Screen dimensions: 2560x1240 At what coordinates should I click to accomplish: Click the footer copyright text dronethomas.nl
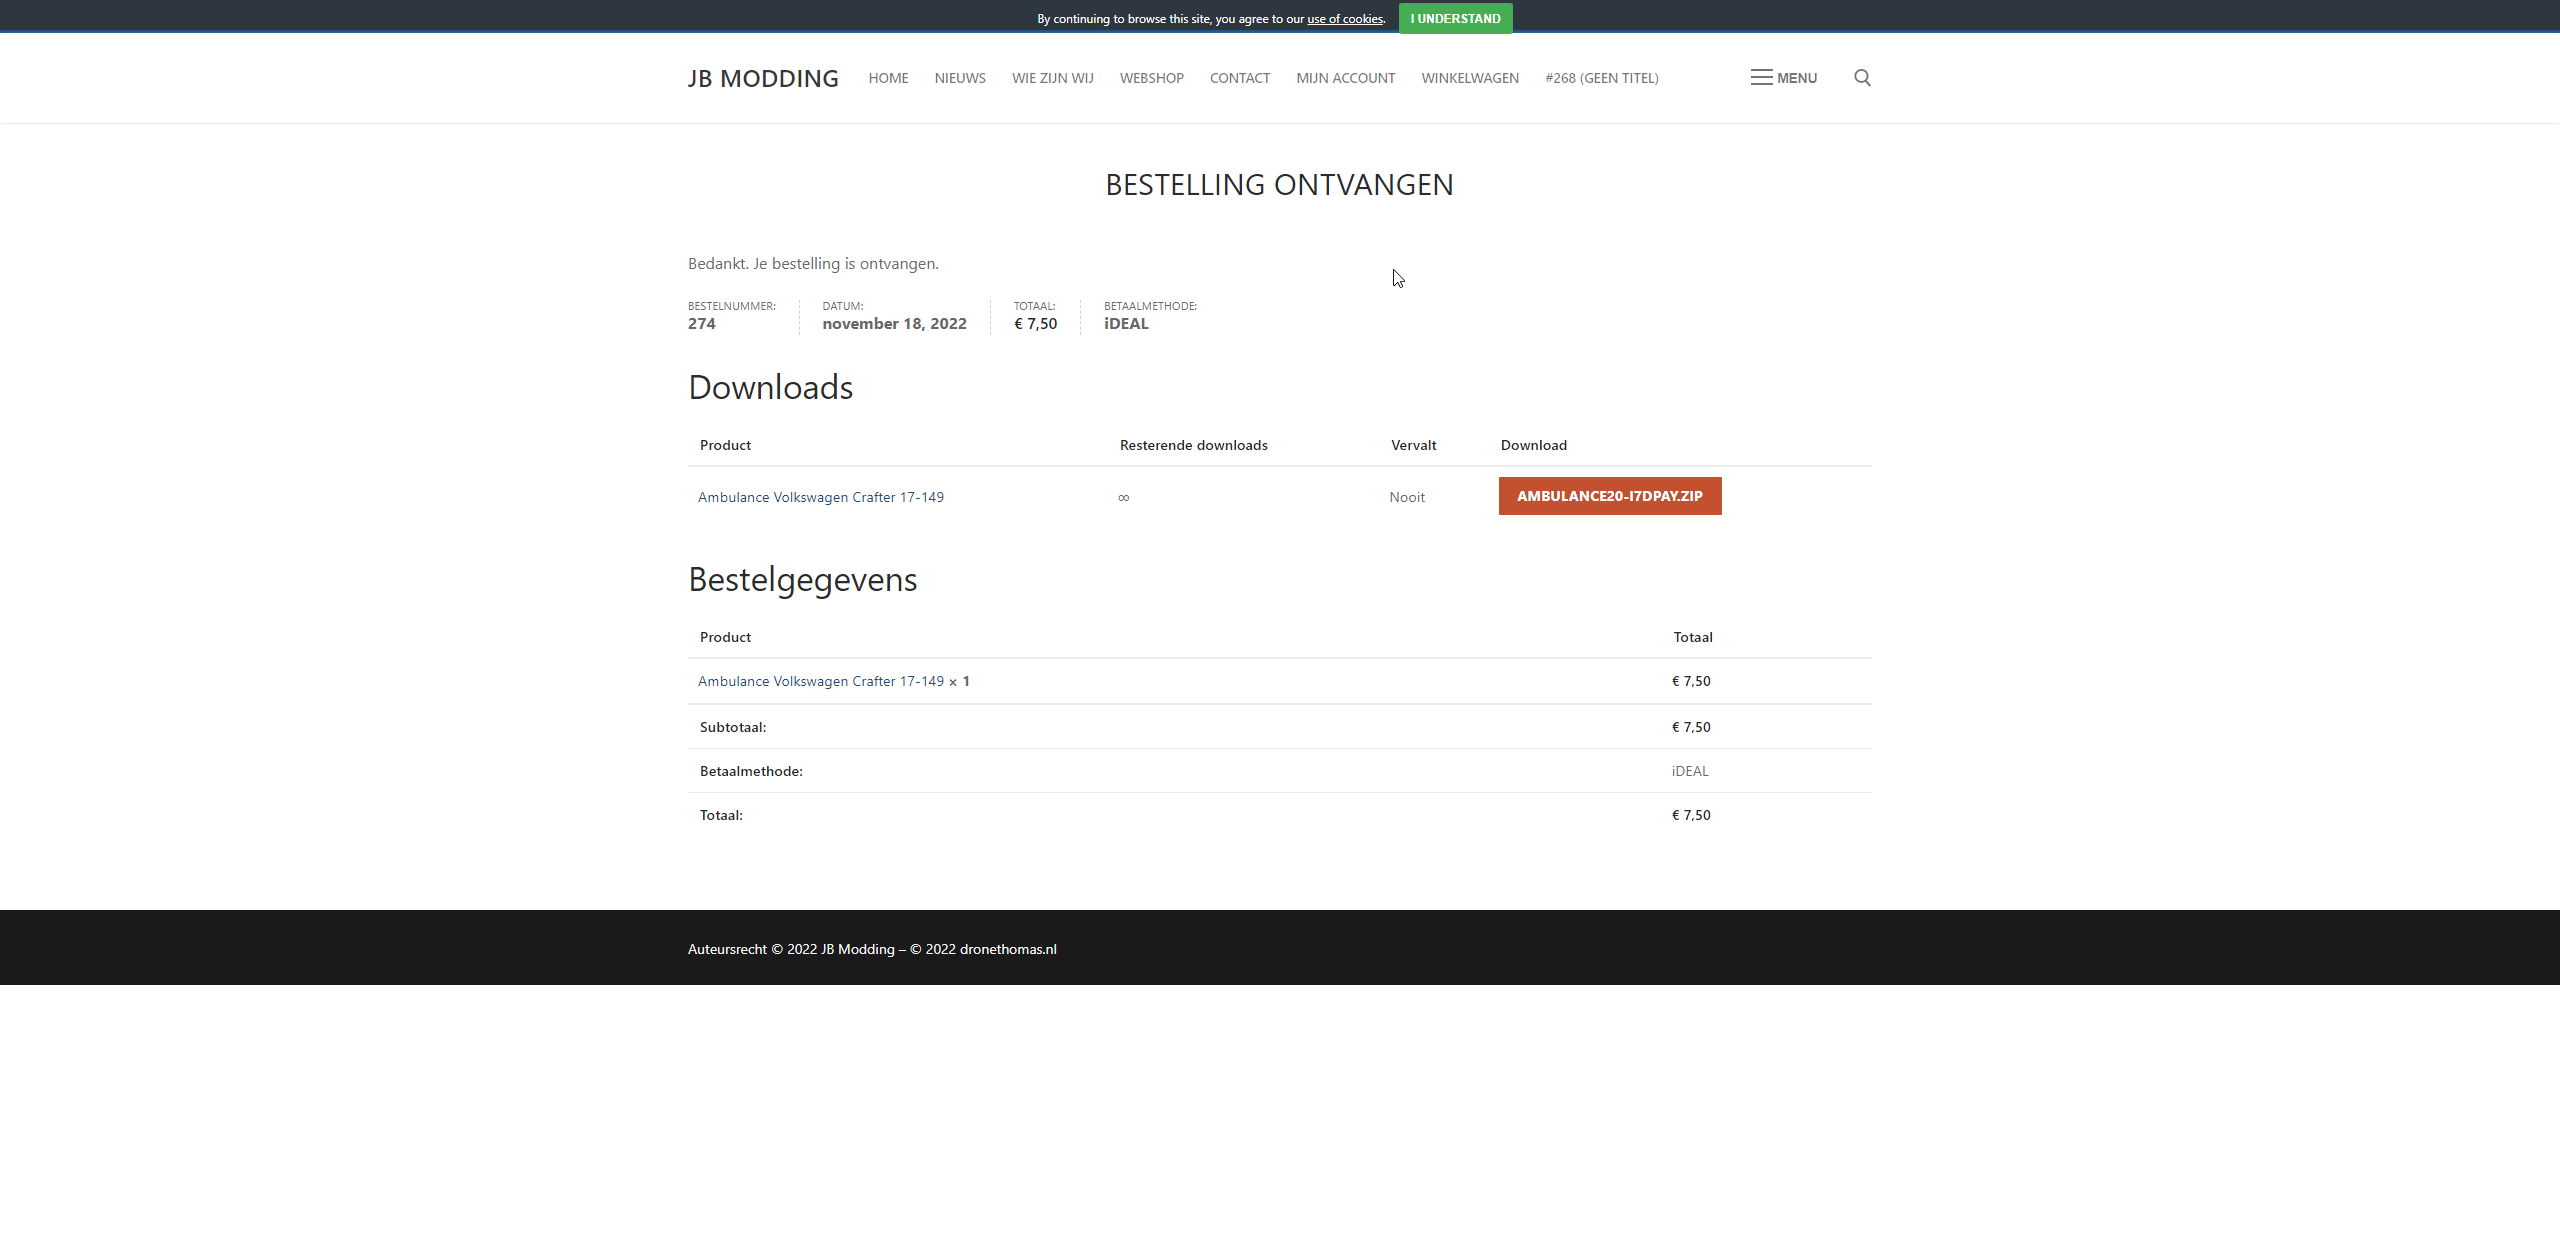1007,949
